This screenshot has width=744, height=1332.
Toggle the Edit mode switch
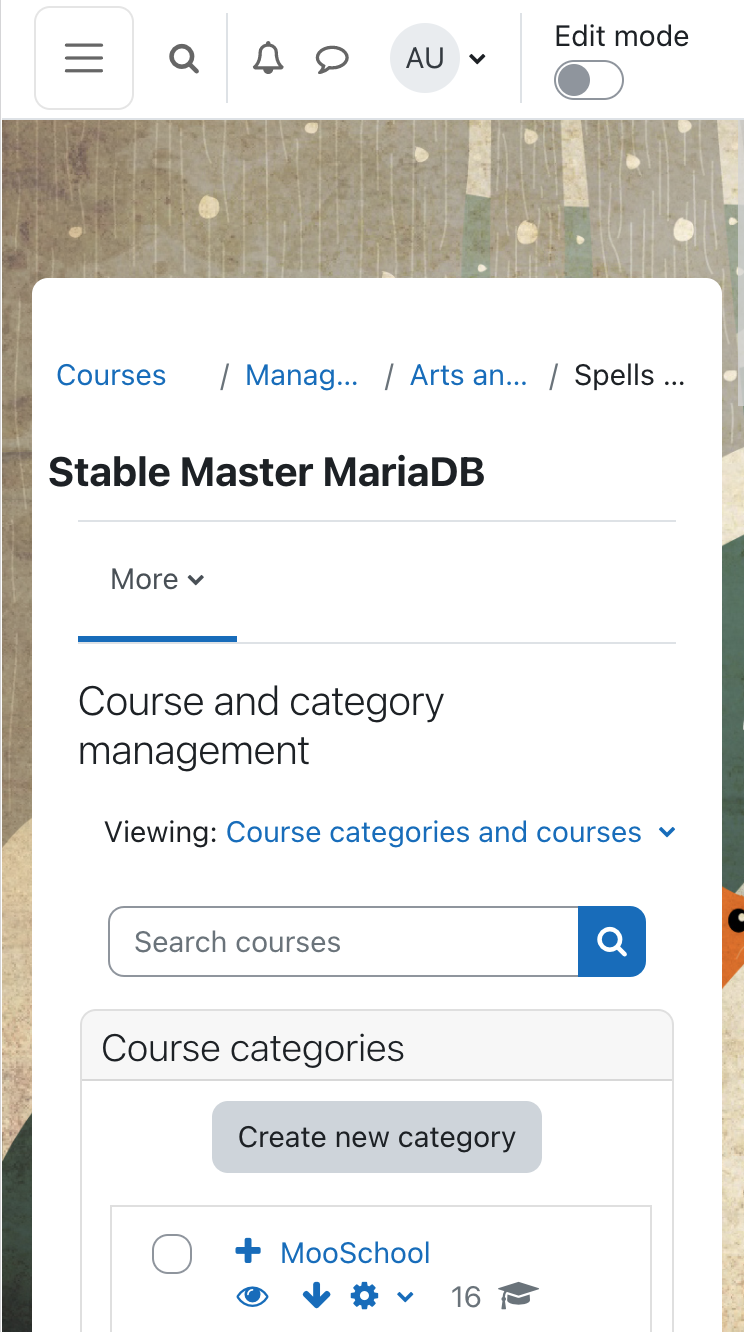pos(589,81)
